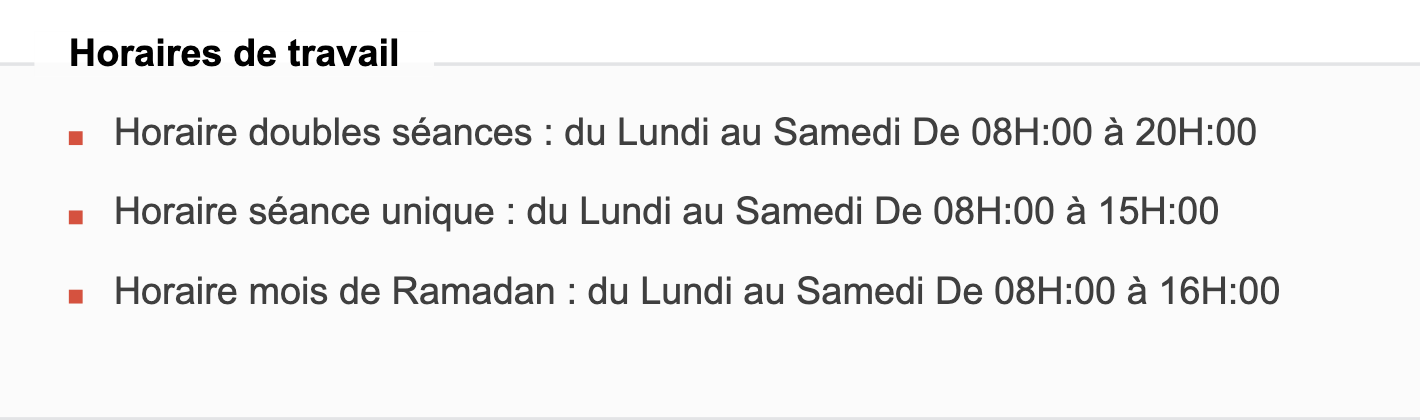Viewport: 1420px width, 420px height.
Task: Click the red bullet beside séance unique
Action: click(75, 217)
